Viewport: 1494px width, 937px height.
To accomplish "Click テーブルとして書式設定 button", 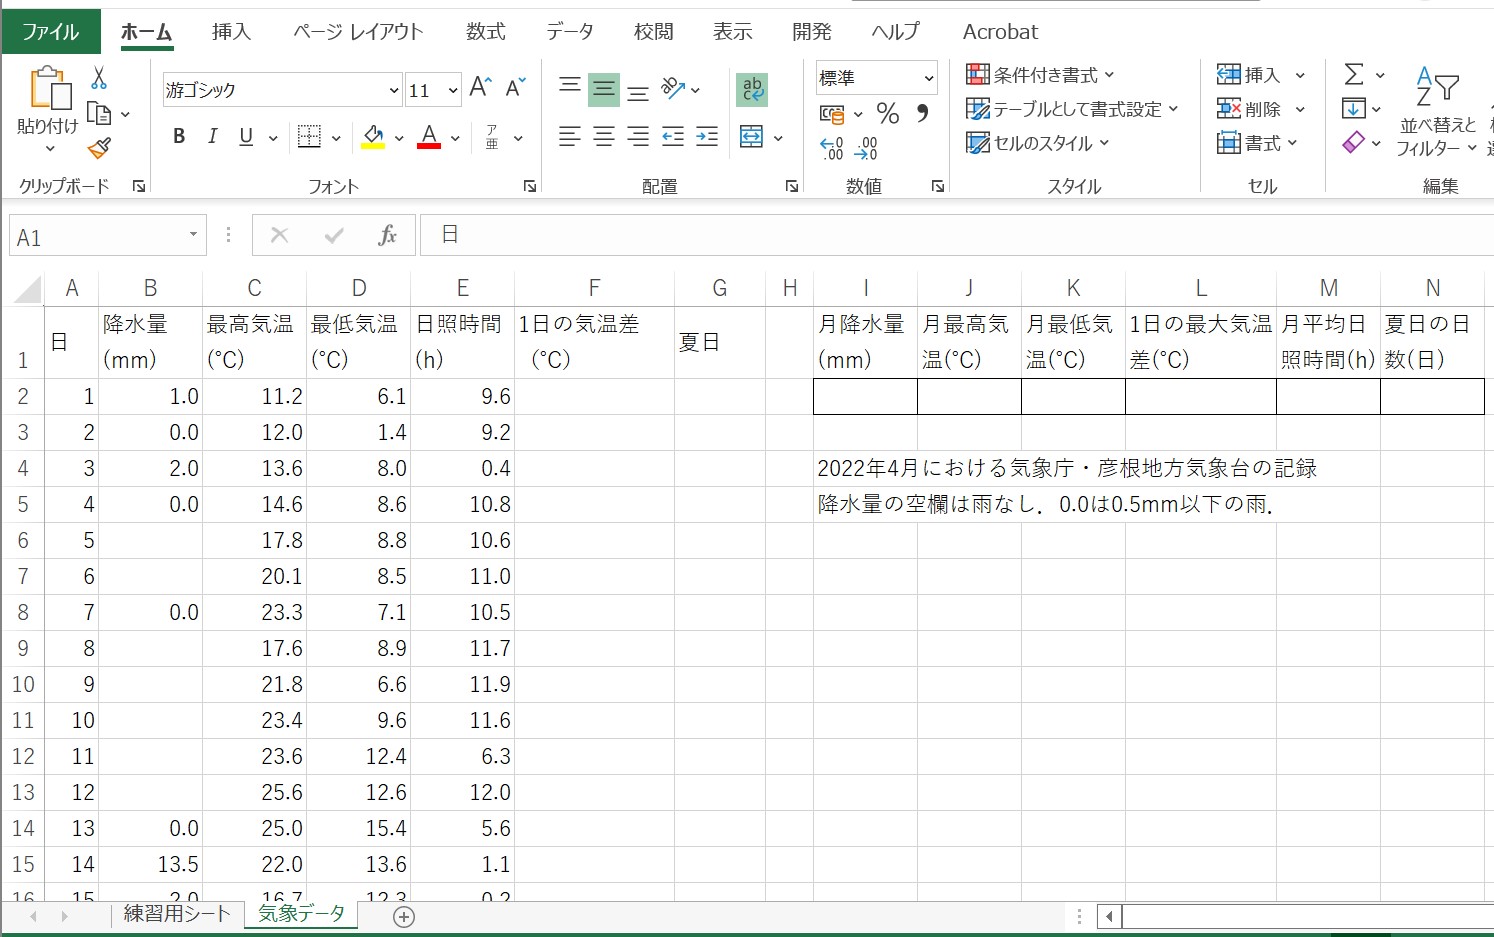I will pos(1072,109).
